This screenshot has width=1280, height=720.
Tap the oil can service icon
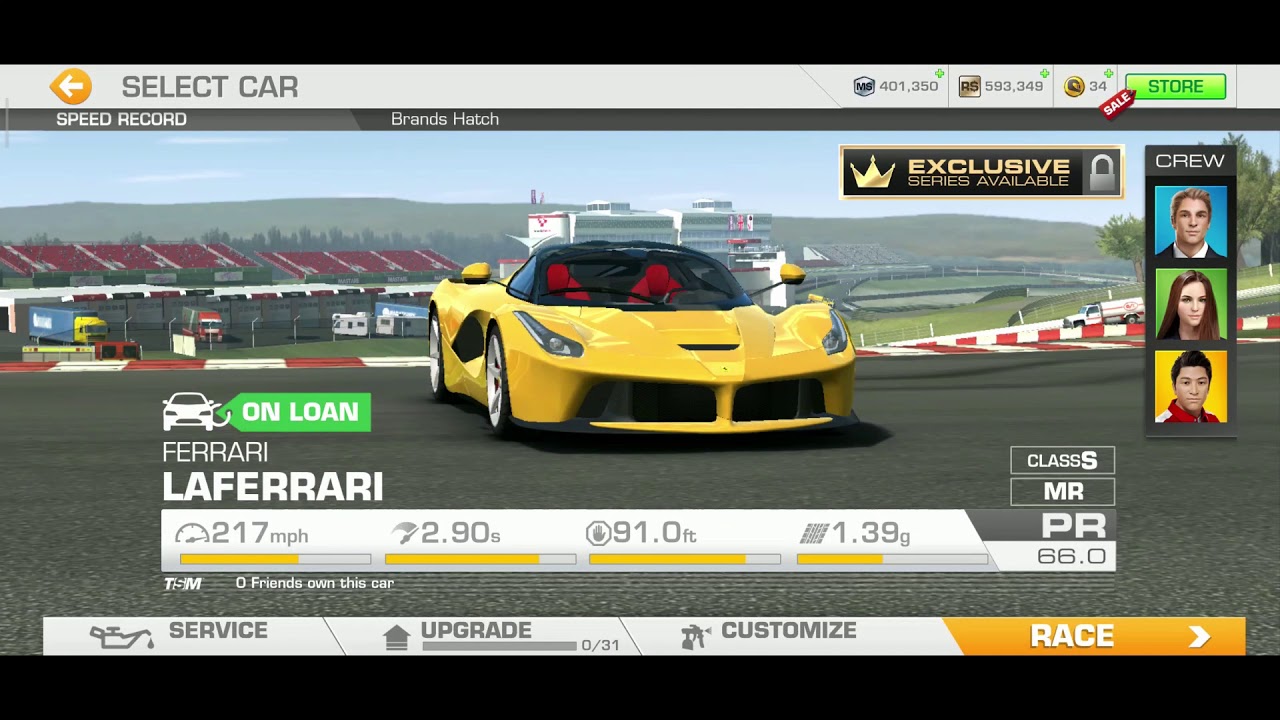point(122,637)
